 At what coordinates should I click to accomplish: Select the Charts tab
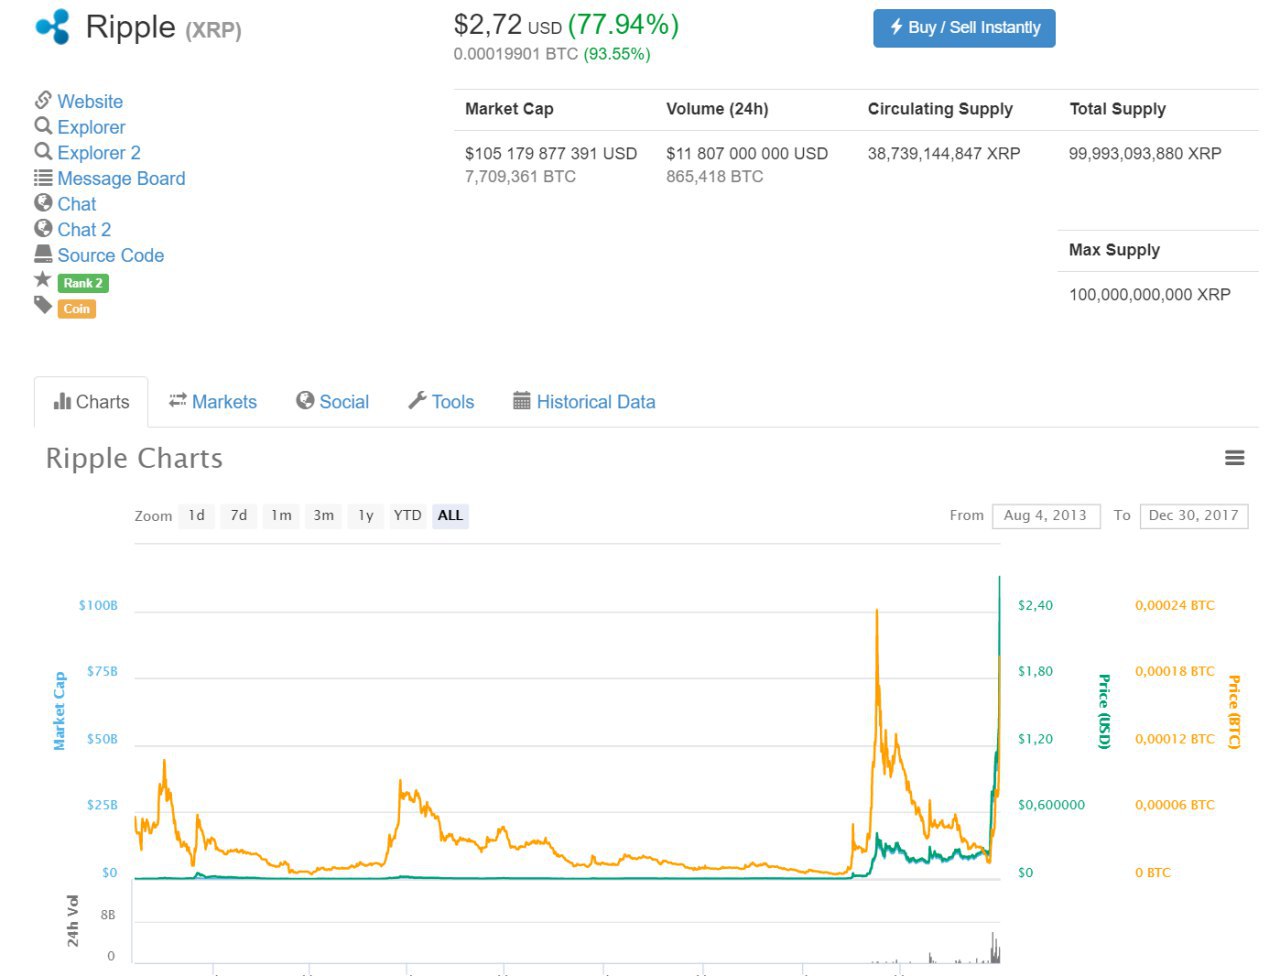tap(91, 402)
